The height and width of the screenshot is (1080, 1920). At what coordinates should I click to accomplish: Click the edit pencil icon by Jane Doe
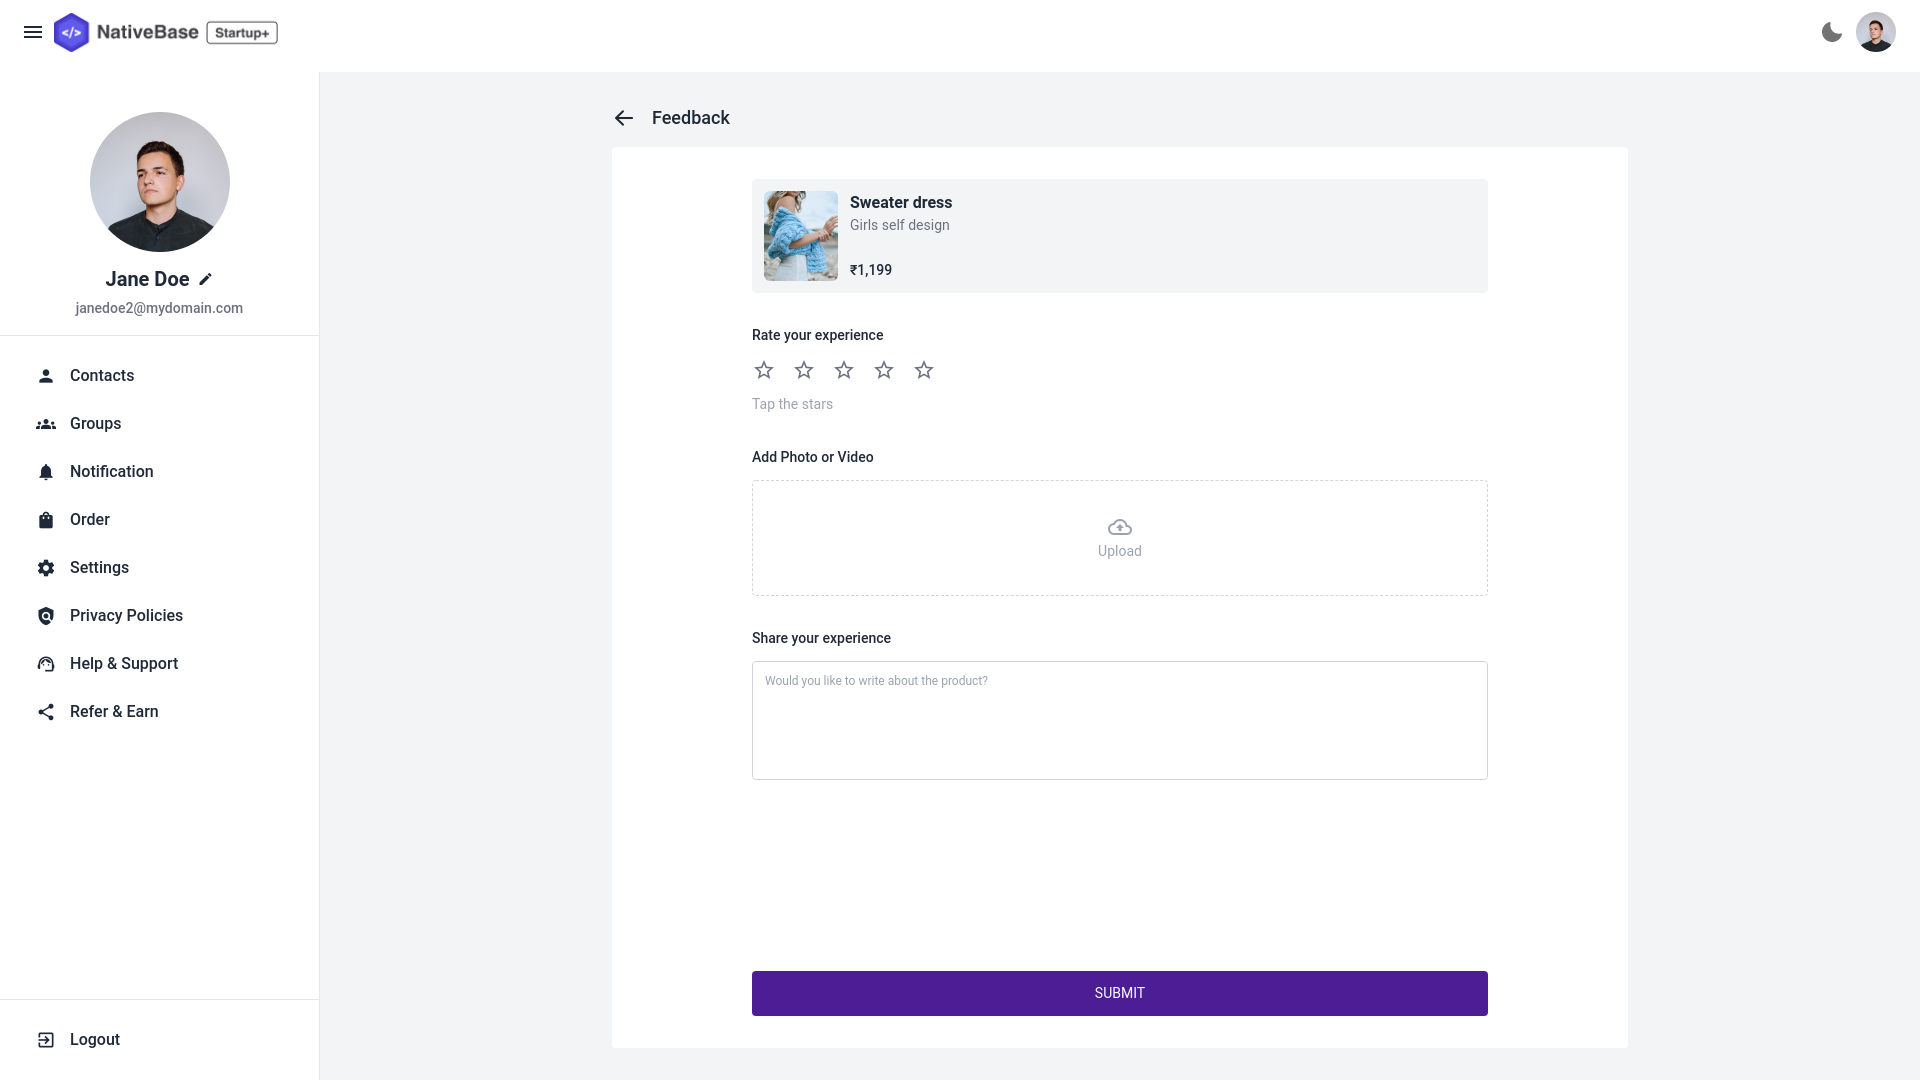click(x=204, y=278)
